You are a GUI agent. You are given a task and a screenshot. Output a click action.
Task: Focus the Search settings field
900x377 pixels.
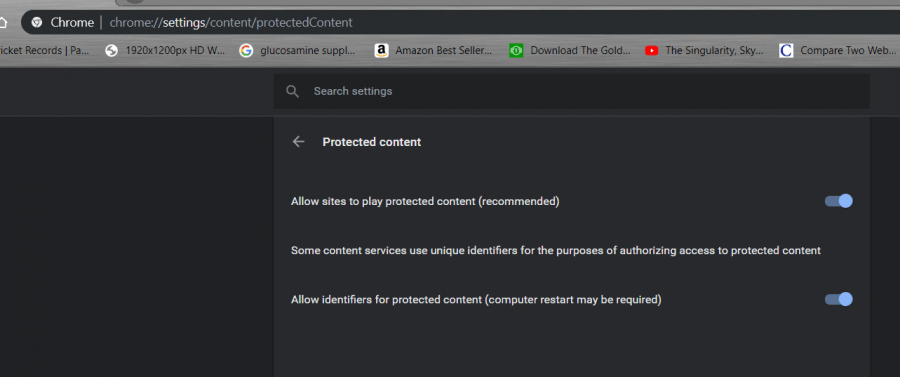[572, 91]
